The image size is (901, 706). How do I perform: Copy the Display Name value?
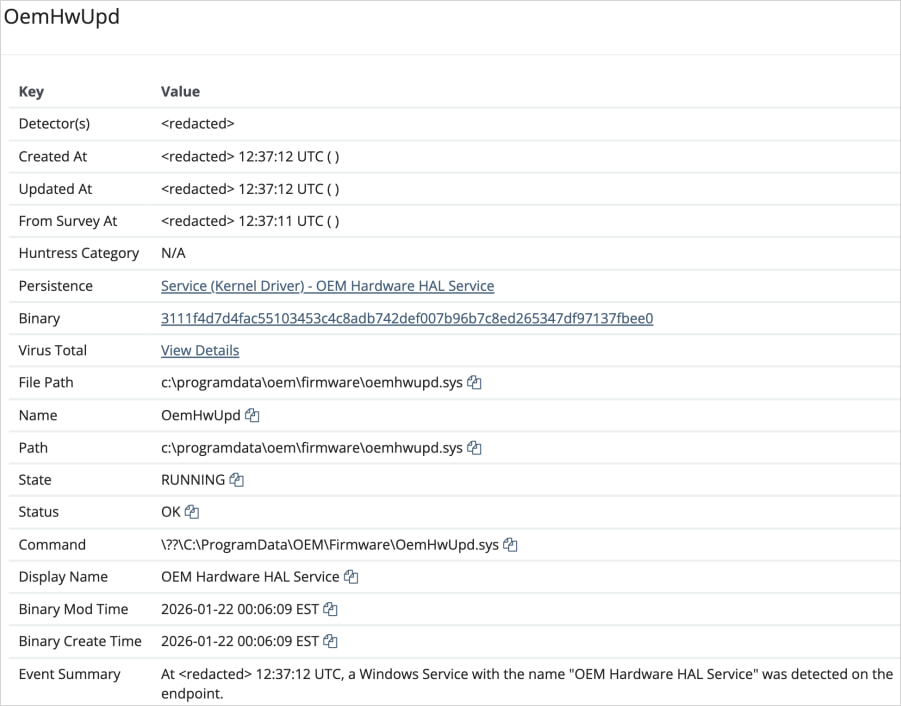coord(351,577)
